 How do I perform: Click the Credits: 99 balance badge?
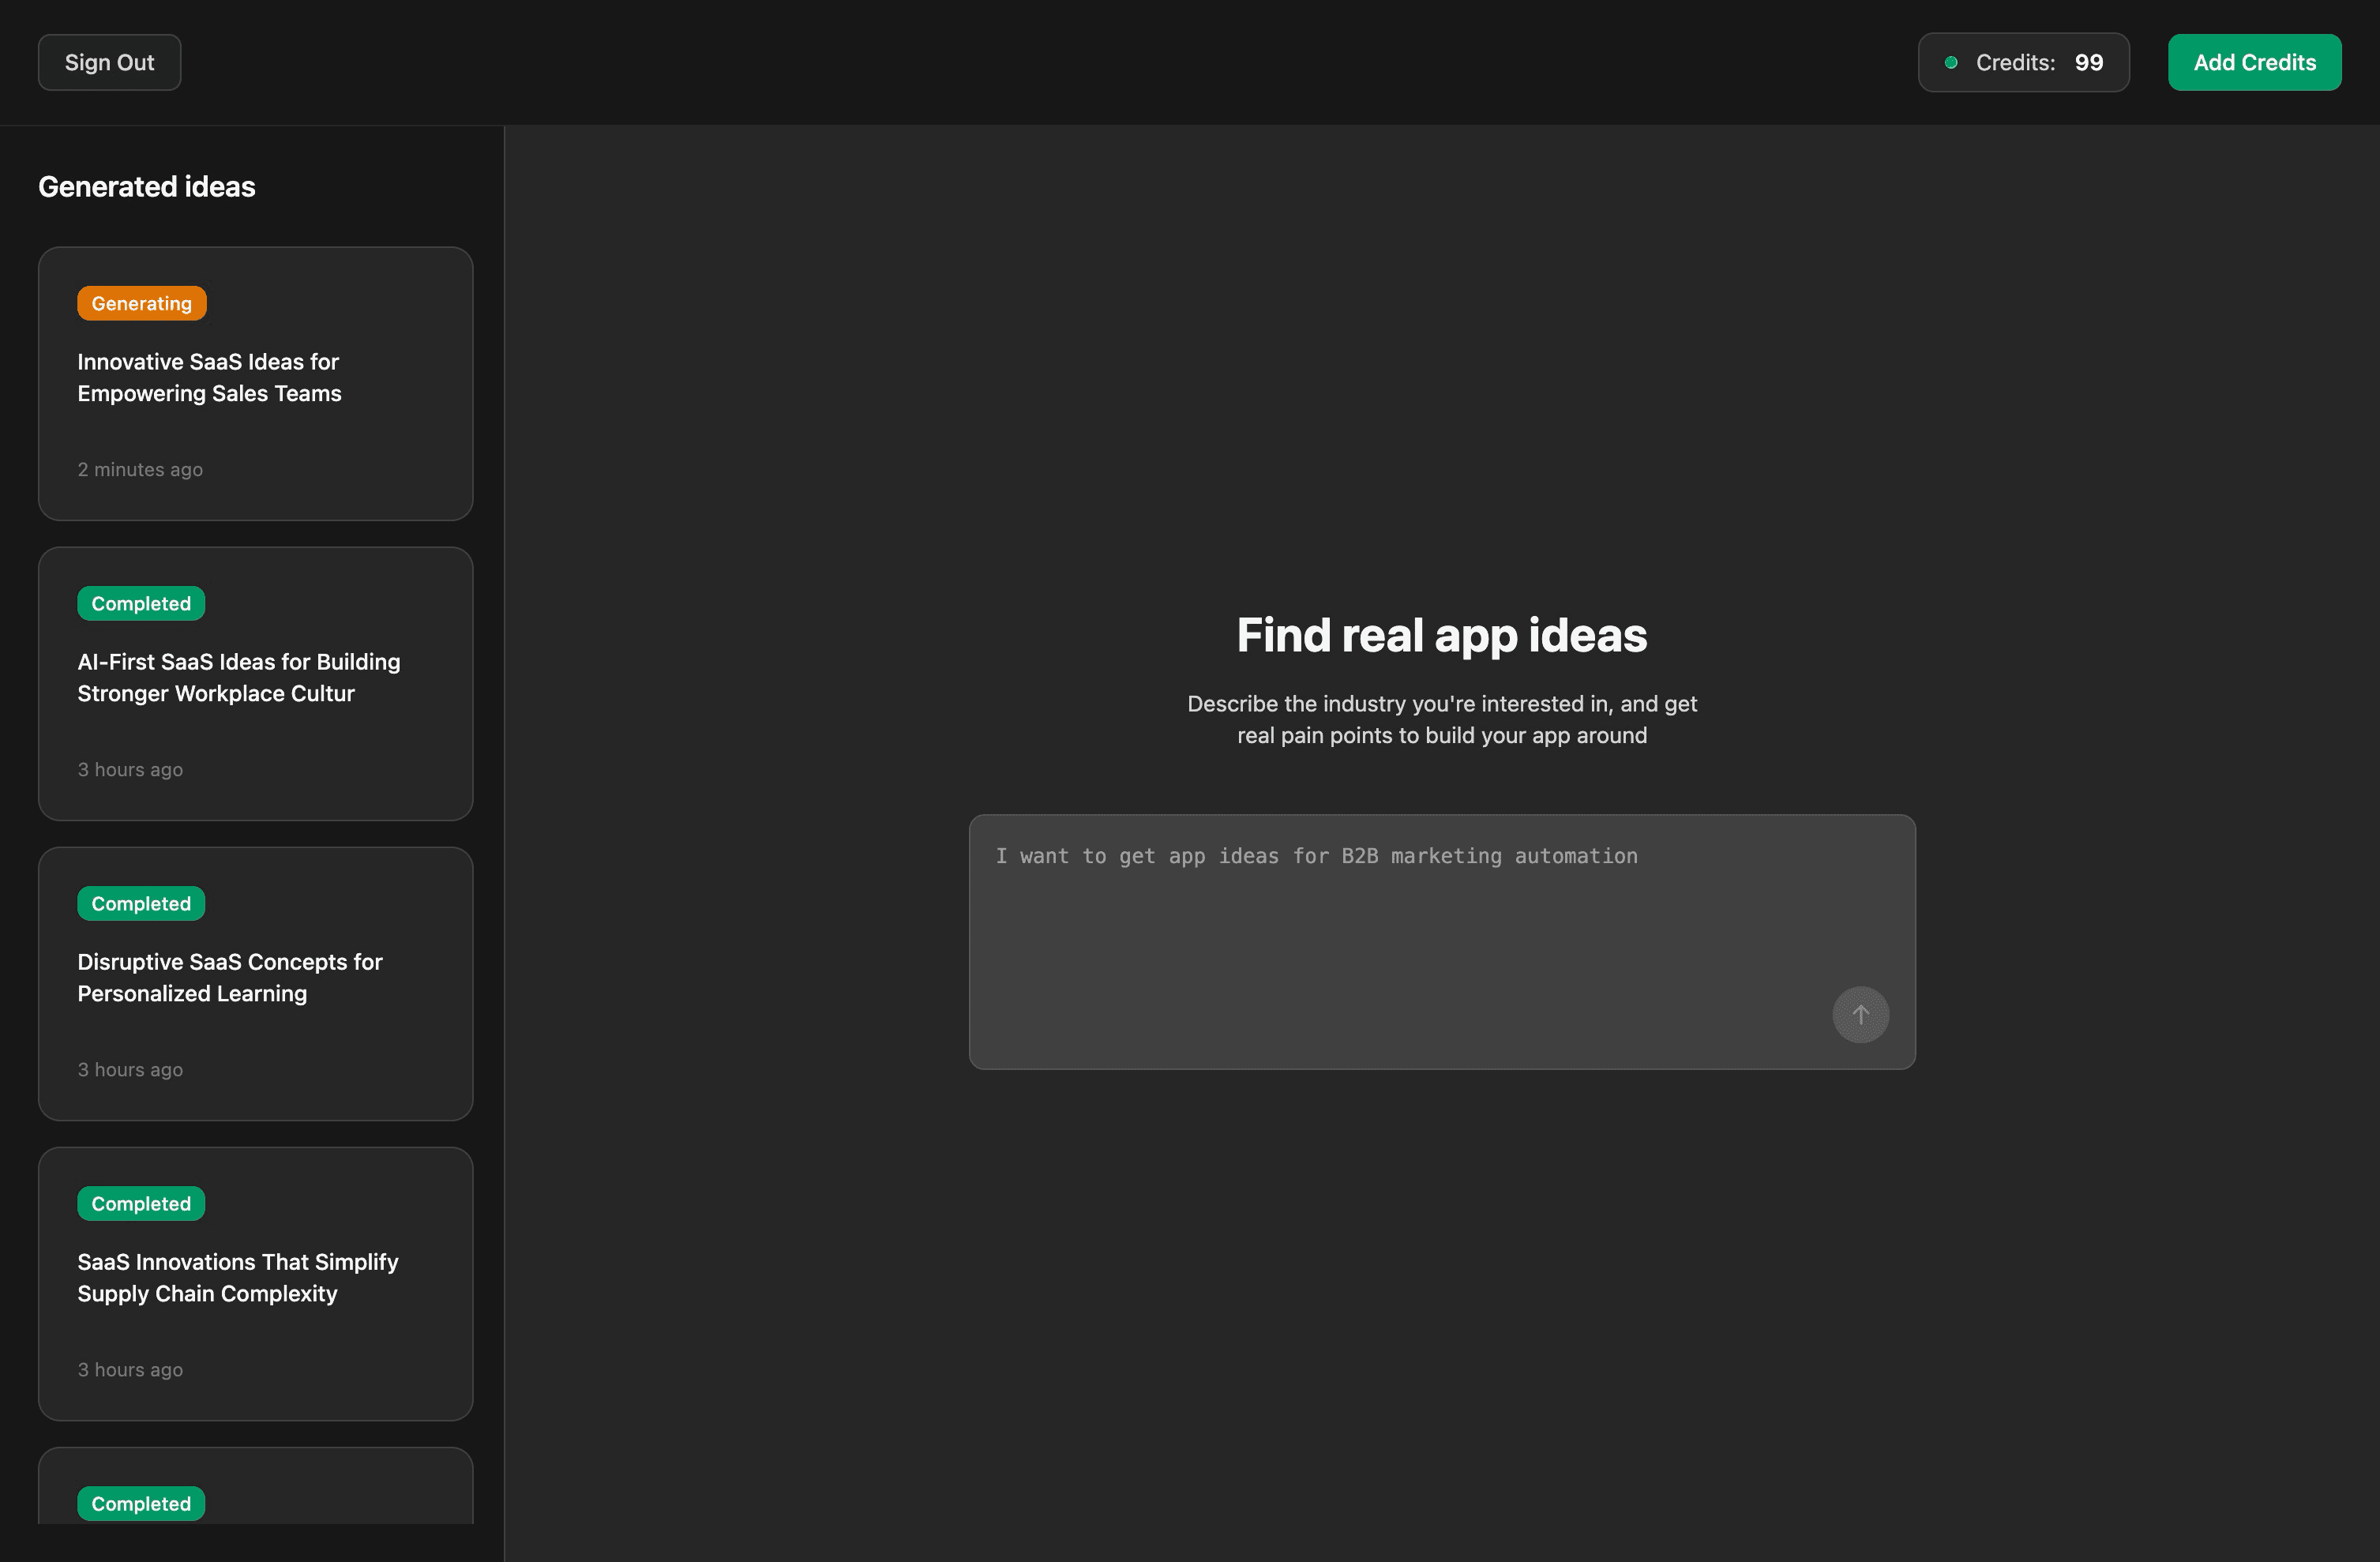point(2023,62)
